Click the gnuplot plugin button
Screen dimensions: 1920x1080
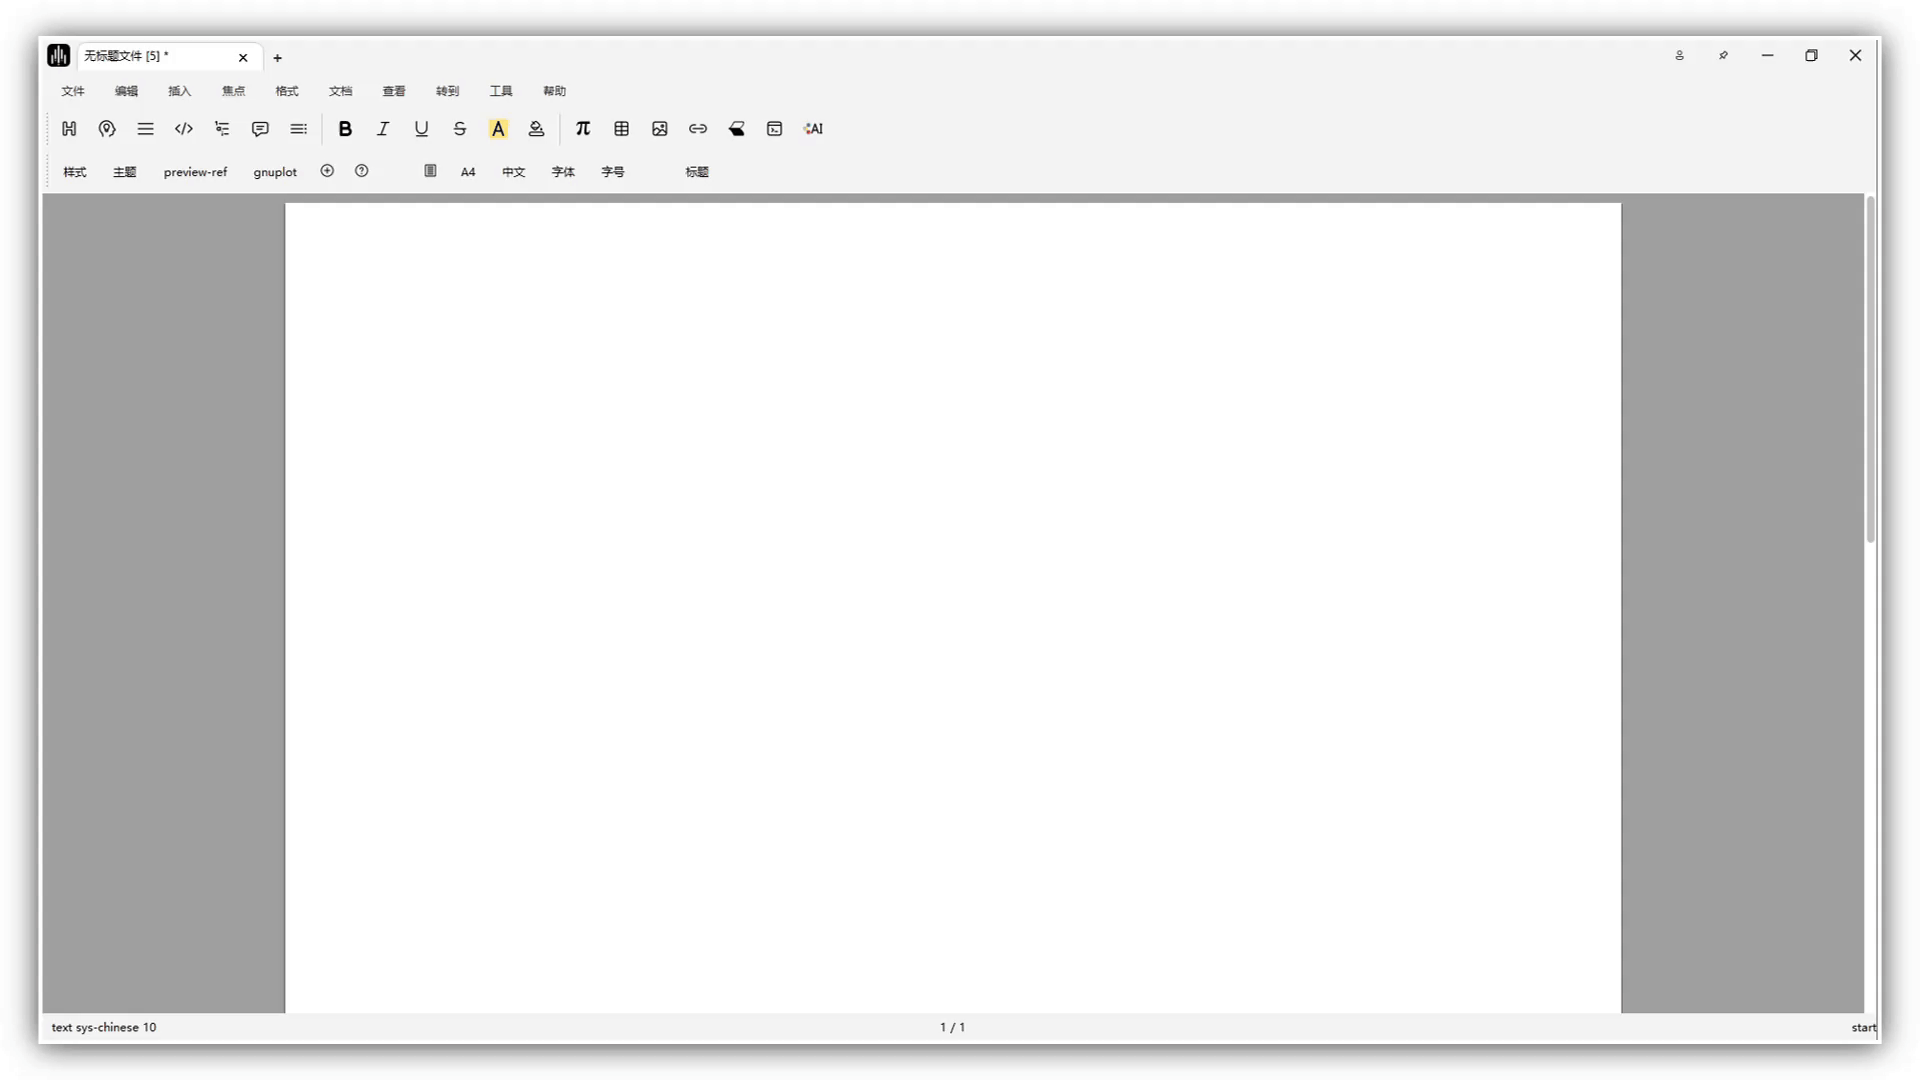pyautogui.click(x=275, y=172)
